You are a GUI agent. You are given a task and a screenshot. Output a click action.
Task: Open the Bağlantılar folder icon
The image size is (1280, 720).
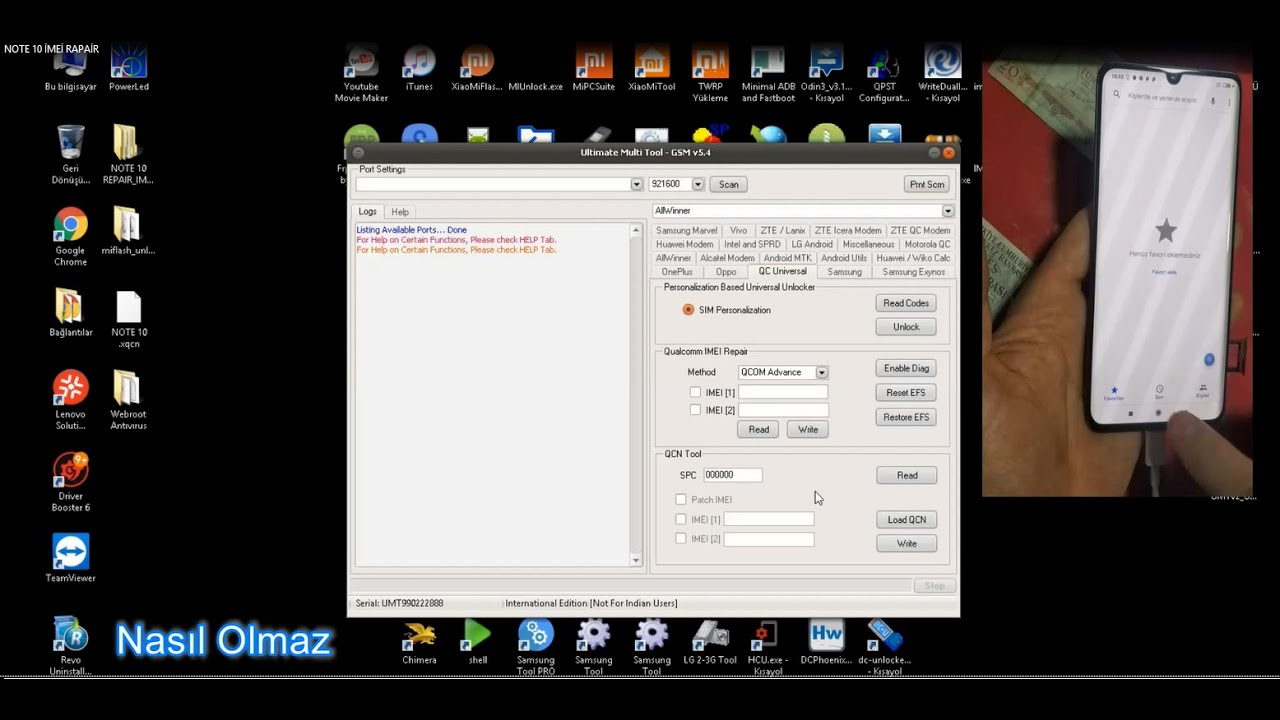(70, 314)
